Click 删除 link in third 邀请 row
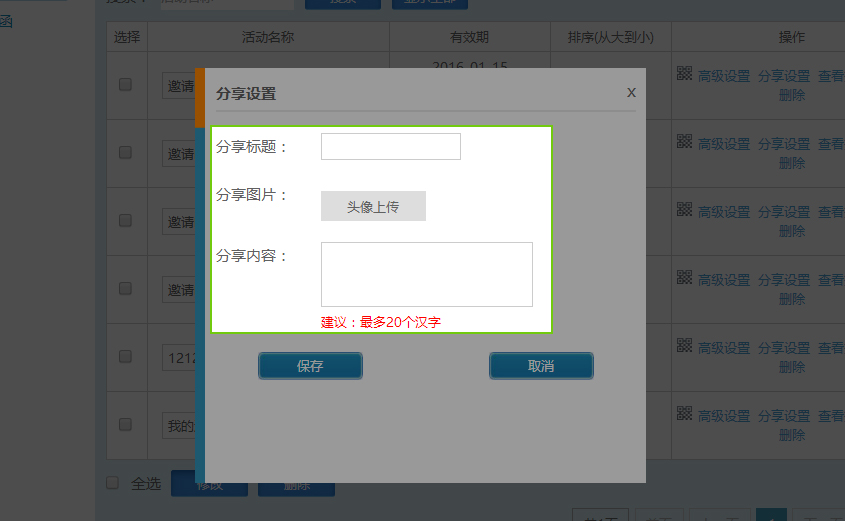The width and height of the screenshot is (845, 521). [x=792, y=231]
